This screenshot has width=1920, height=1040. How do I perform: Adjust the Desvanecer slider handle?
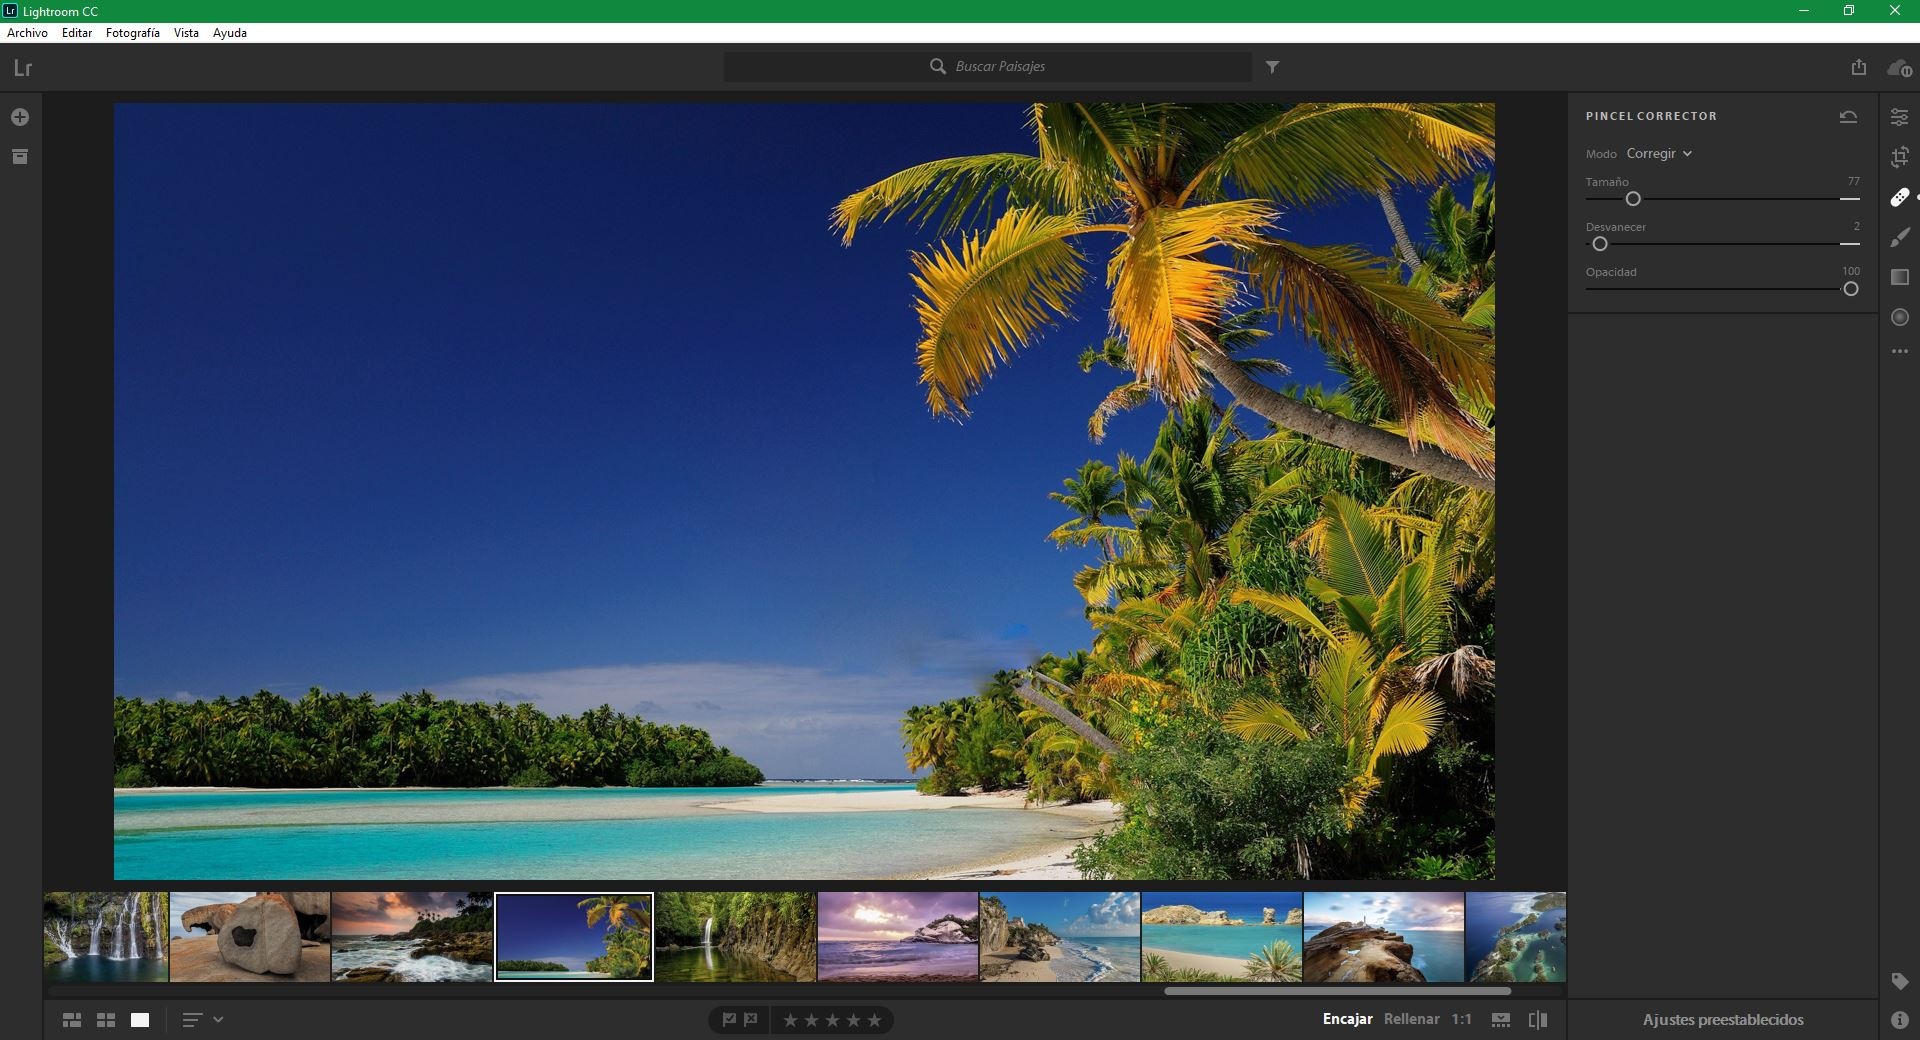click(x=1600, y=244)
